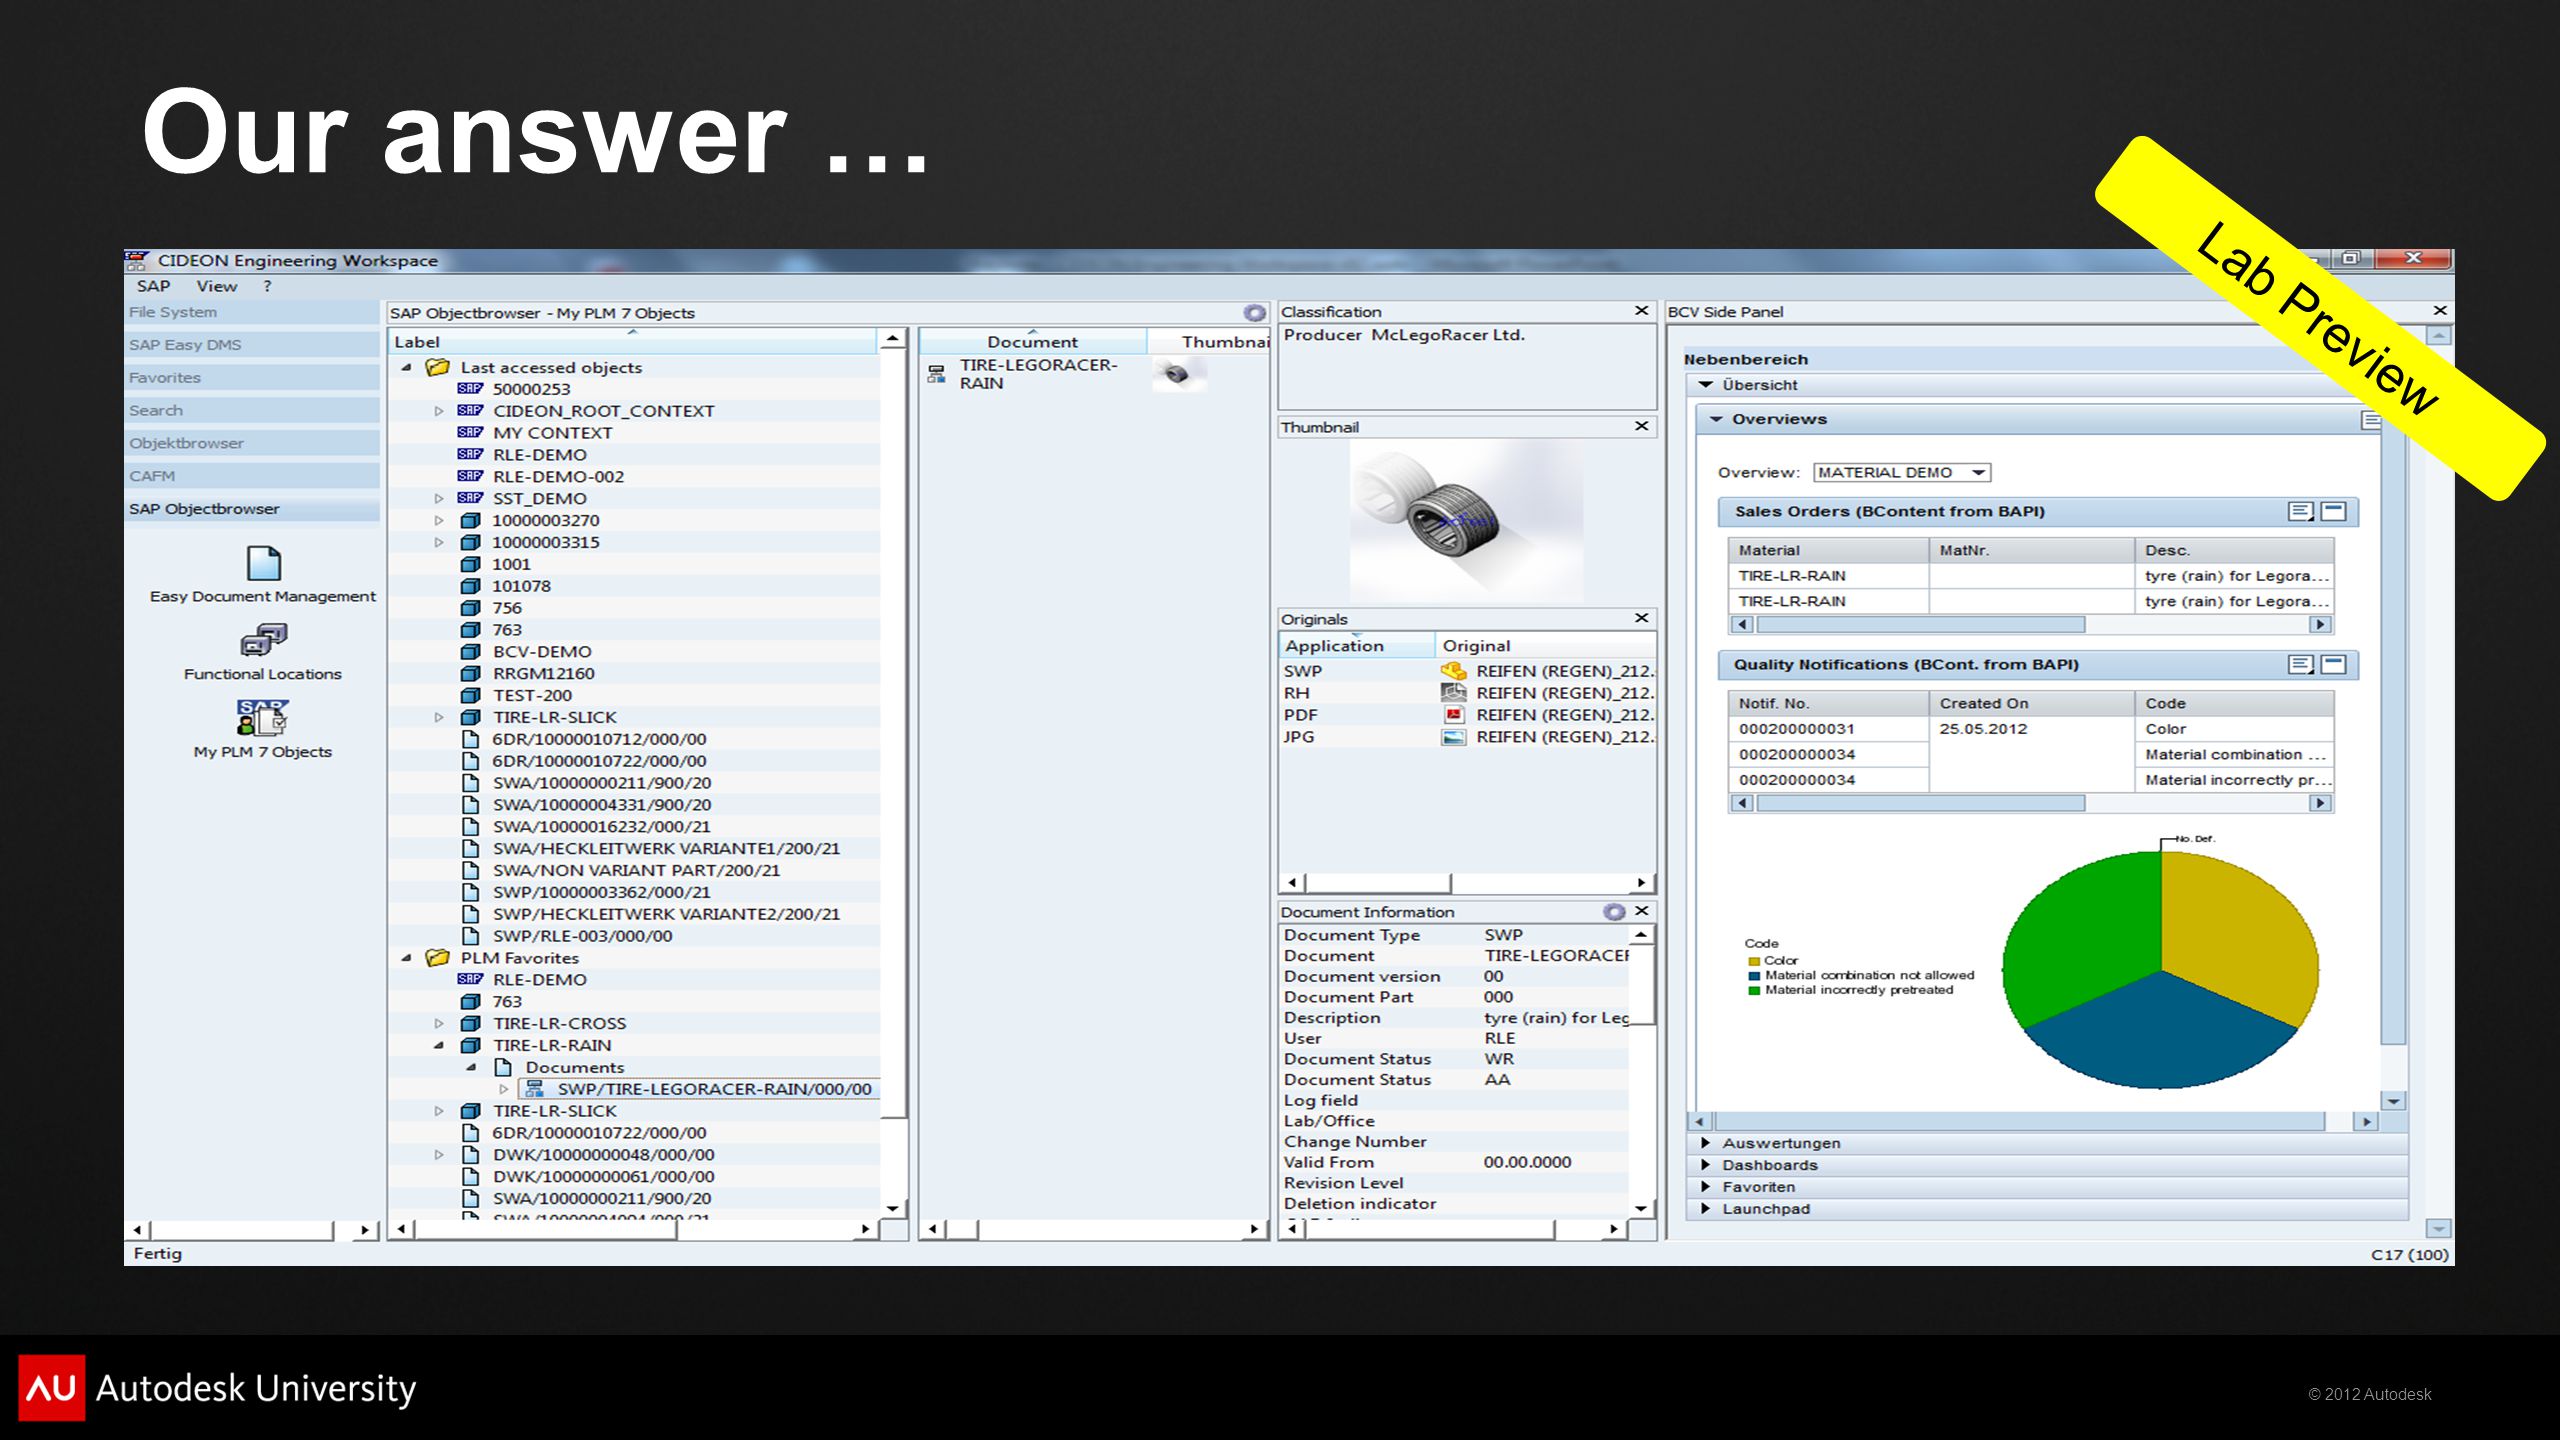The width and height of the screenshot is (2560, 1440).
Task: Expand the Dashboards section
Action: pos(1706,1165)
